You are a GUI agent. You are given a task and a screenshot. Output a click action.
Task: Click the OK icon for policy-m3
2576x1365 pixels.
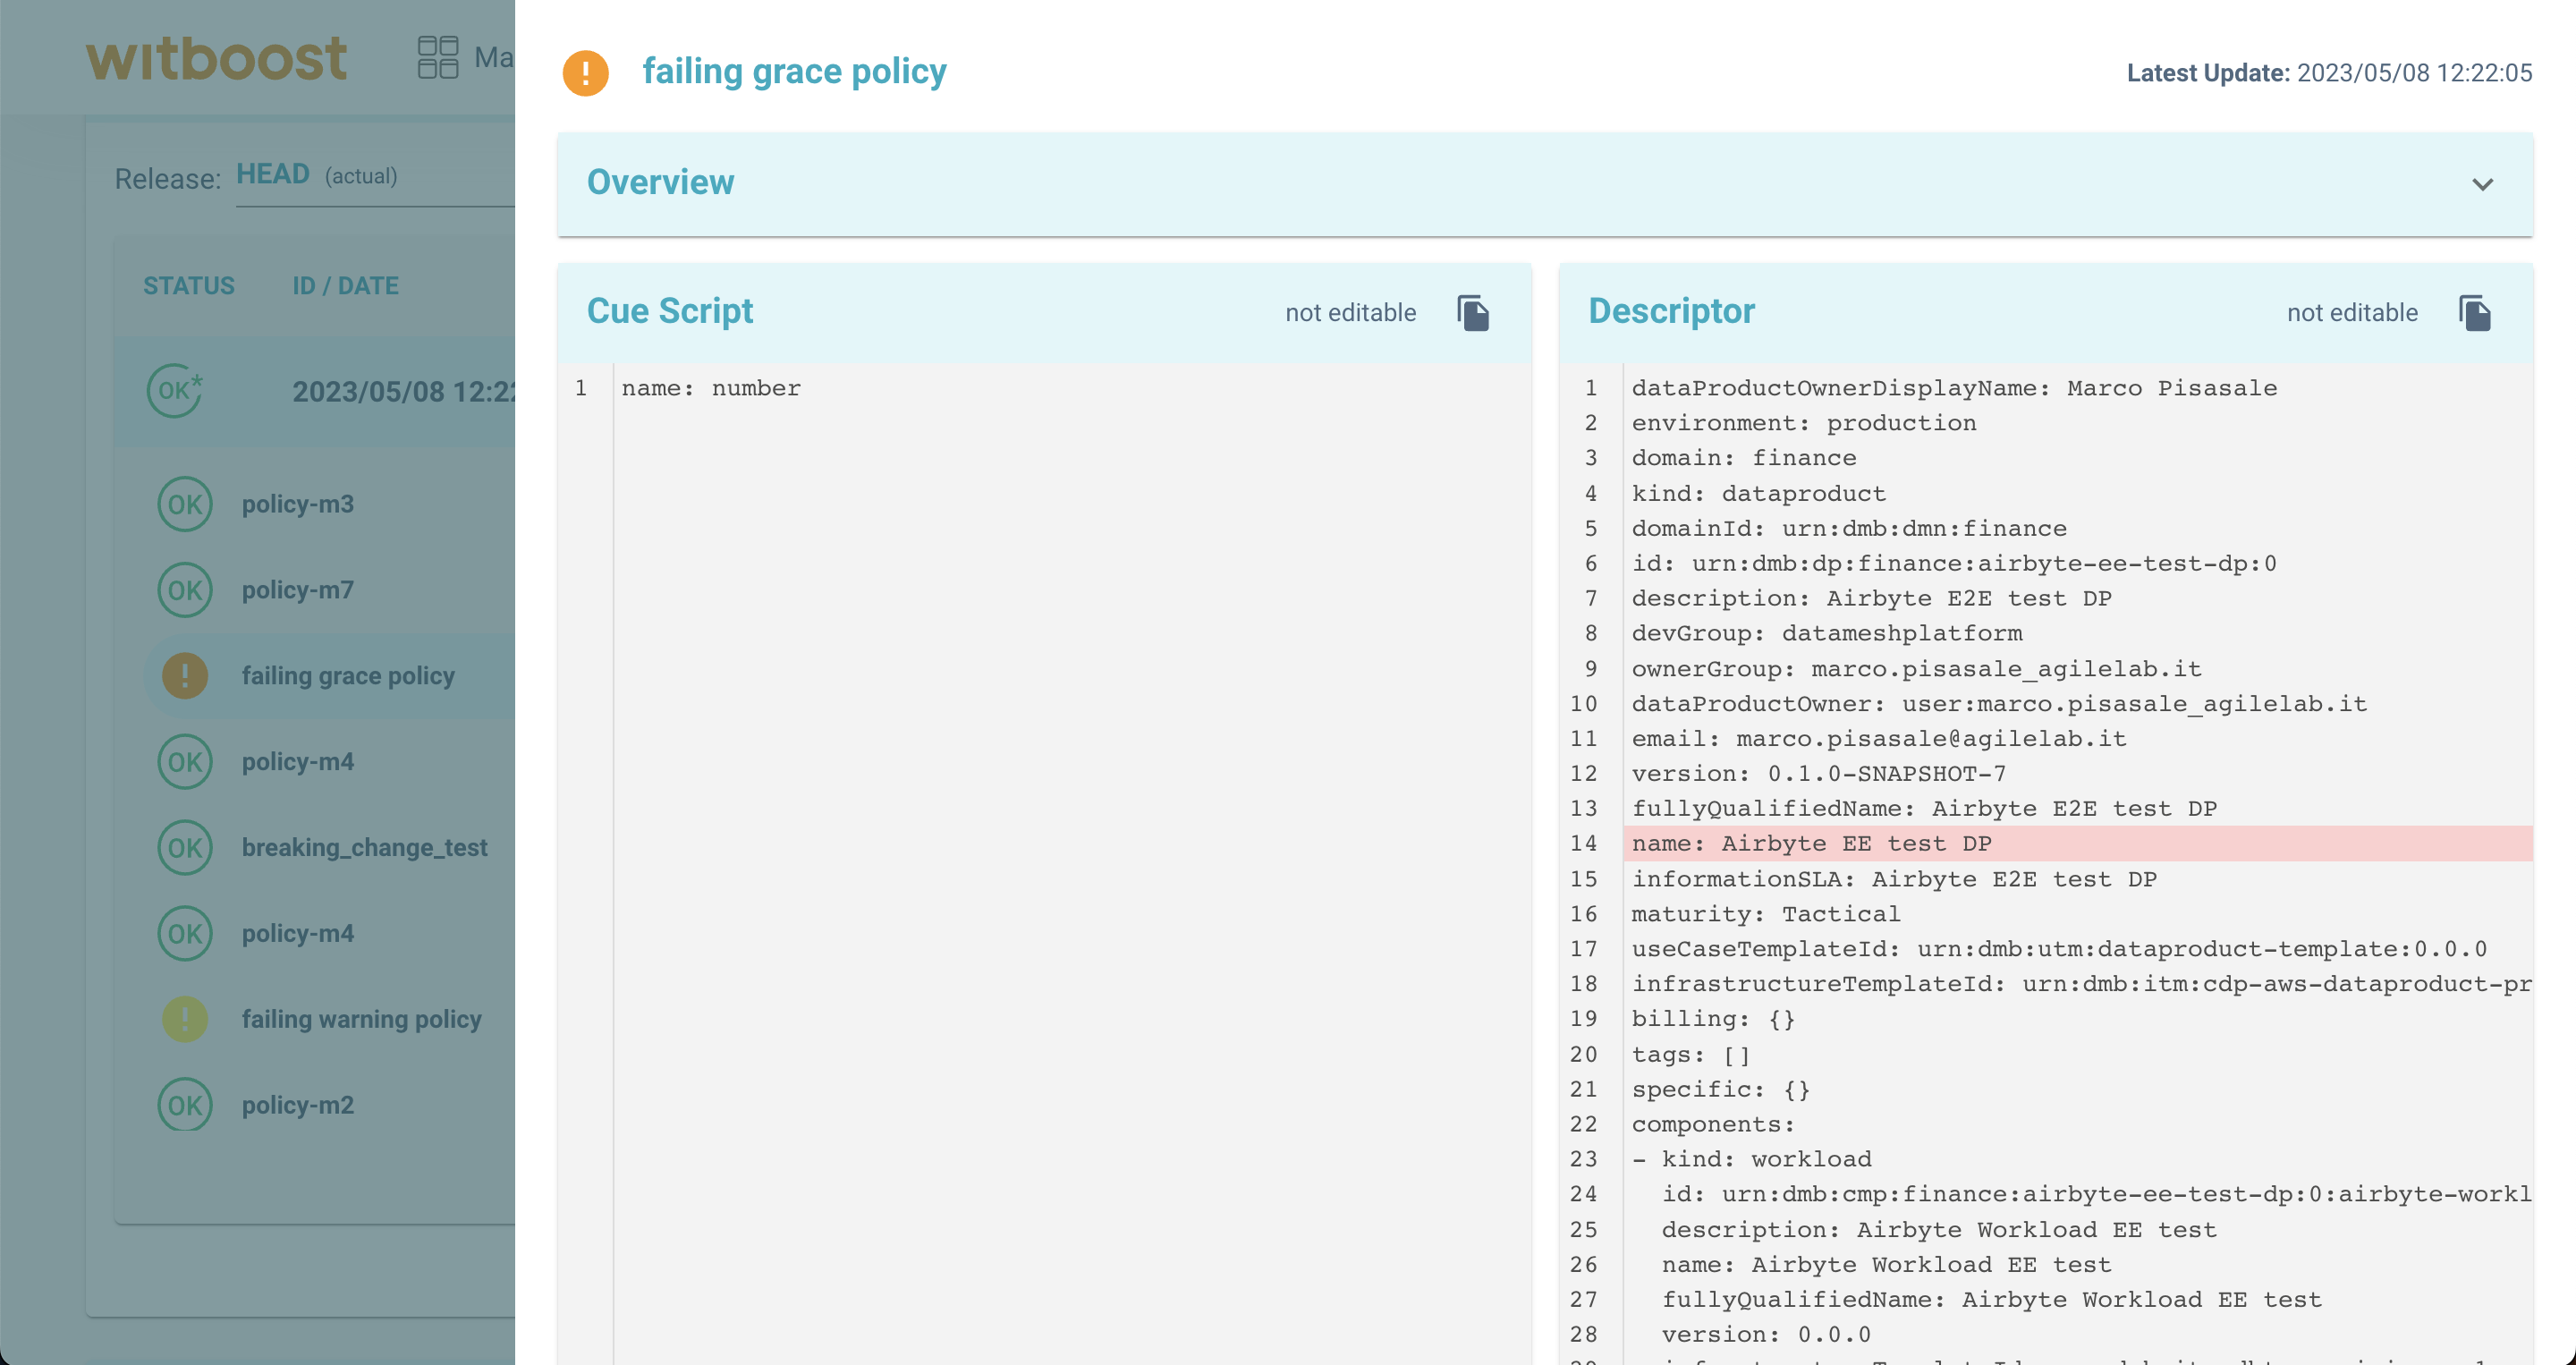(185, 504)
